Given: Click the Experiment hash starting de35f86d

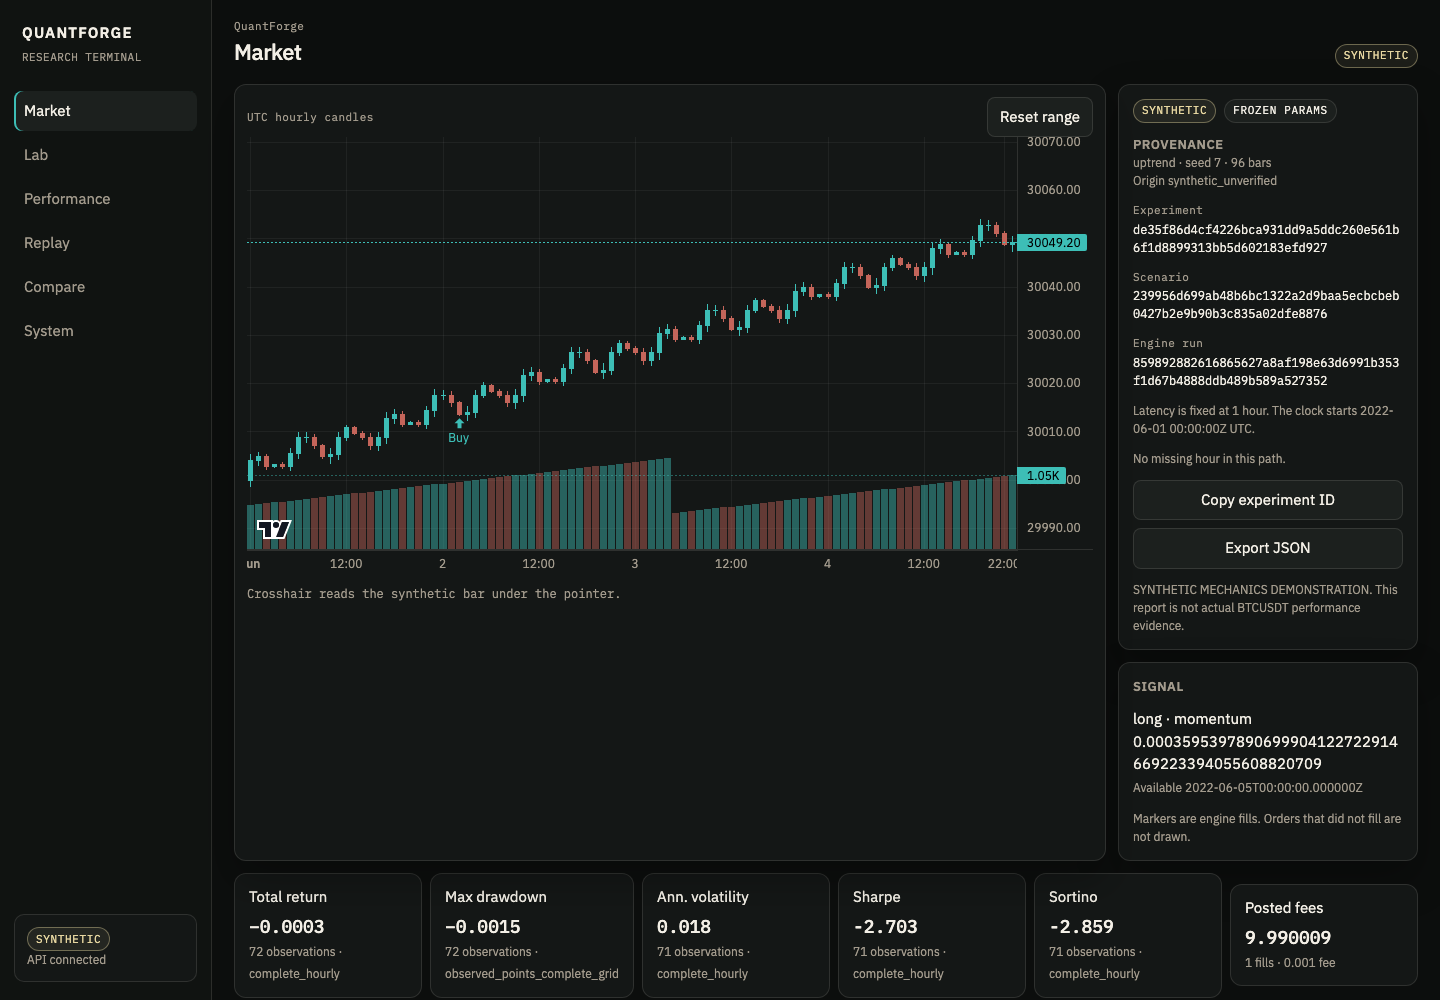Looking at the screenshot, I should pos(1266,239).
